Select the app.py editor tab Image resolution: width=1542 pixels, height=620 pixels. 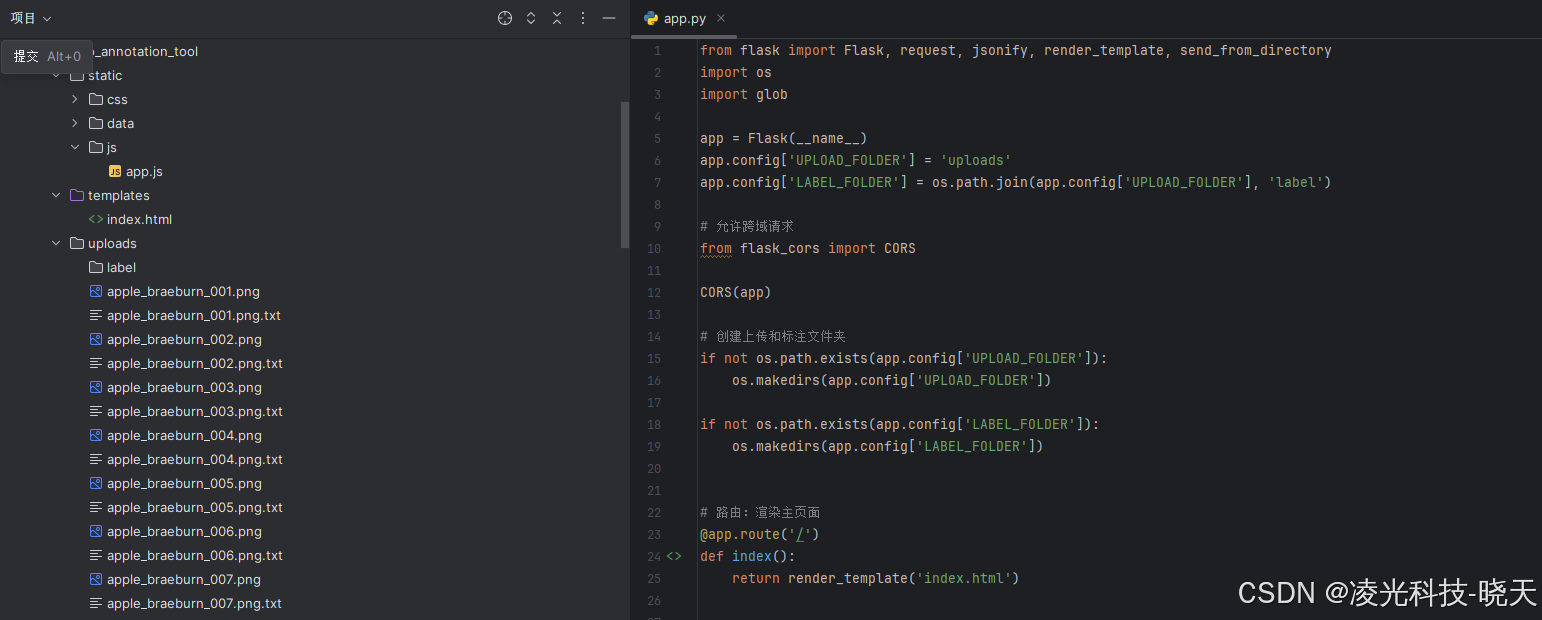pyautogui.click(x=682, y=17)
